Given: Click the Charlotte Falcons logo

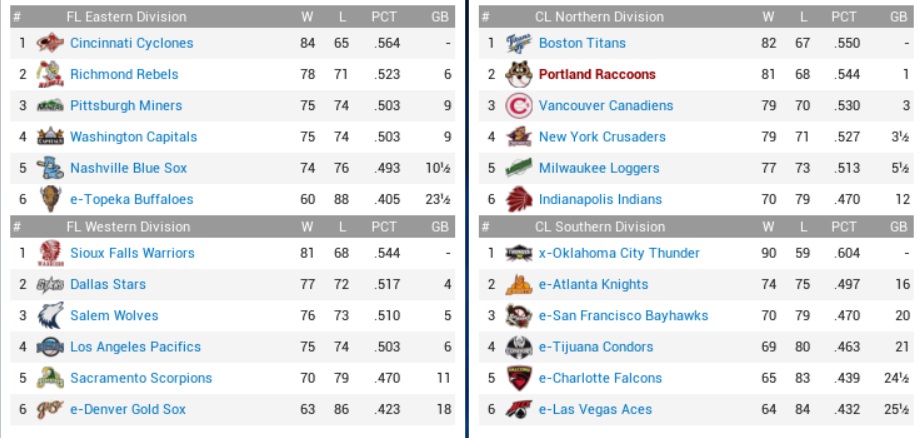Looking at the screenshot, I should [x=518, y=378].
